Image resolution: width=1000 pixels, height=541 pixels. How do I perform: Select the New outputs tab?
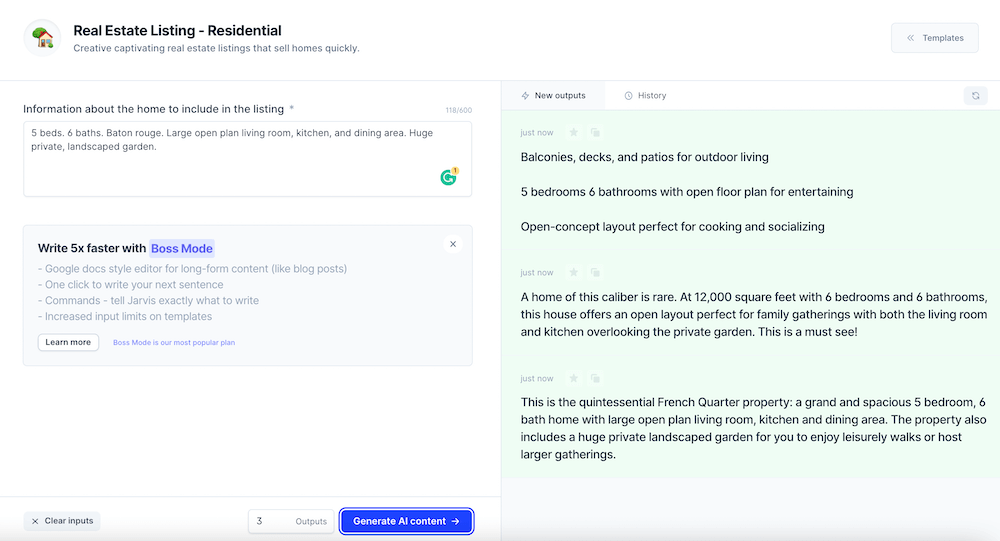[553, 96]
